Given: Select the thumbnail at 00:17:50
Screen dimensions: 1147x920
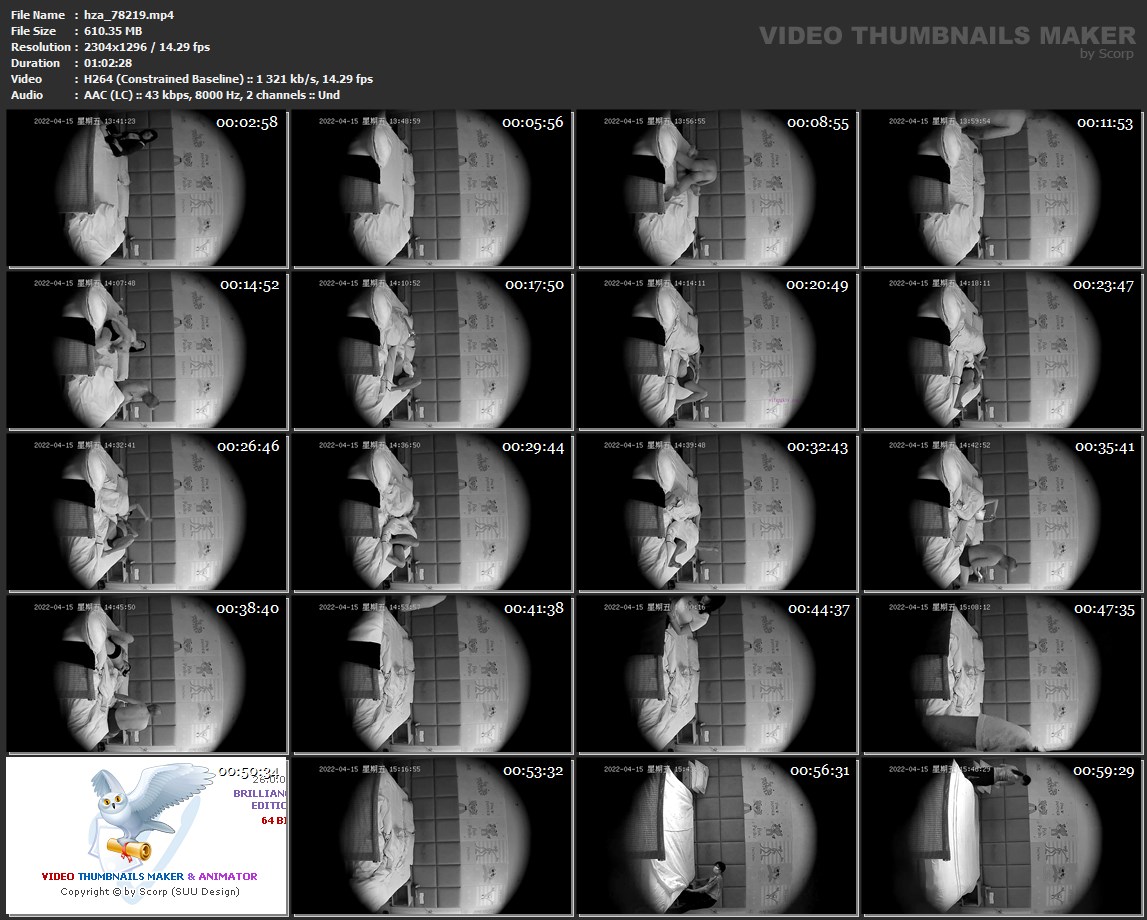Looking at the screenshot, I should pyautogui.click(x=431, y=350).
